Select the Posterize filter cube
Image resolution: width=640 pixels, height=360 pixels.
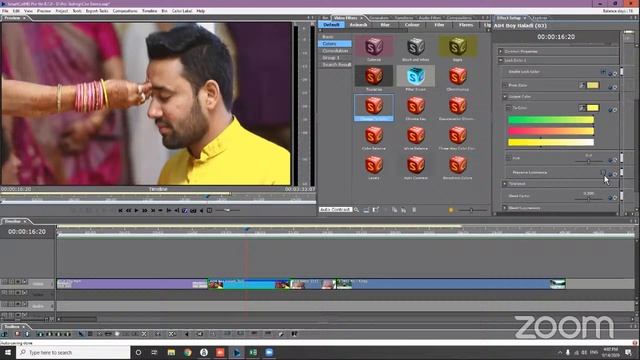(373, 76)
